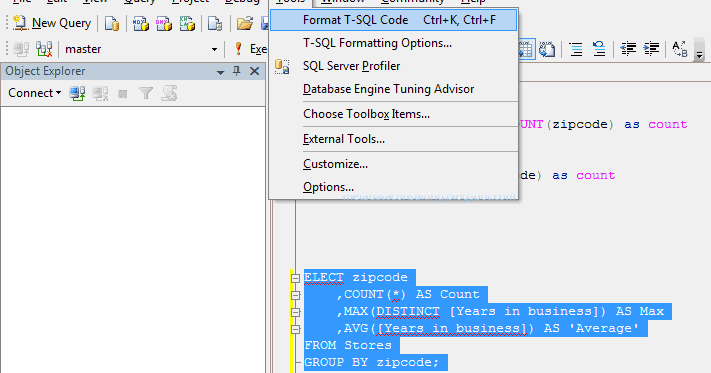Click the 'Object Explorer' panel title
This screenshot has width=711, height=373.
click(x=45, y=71)
